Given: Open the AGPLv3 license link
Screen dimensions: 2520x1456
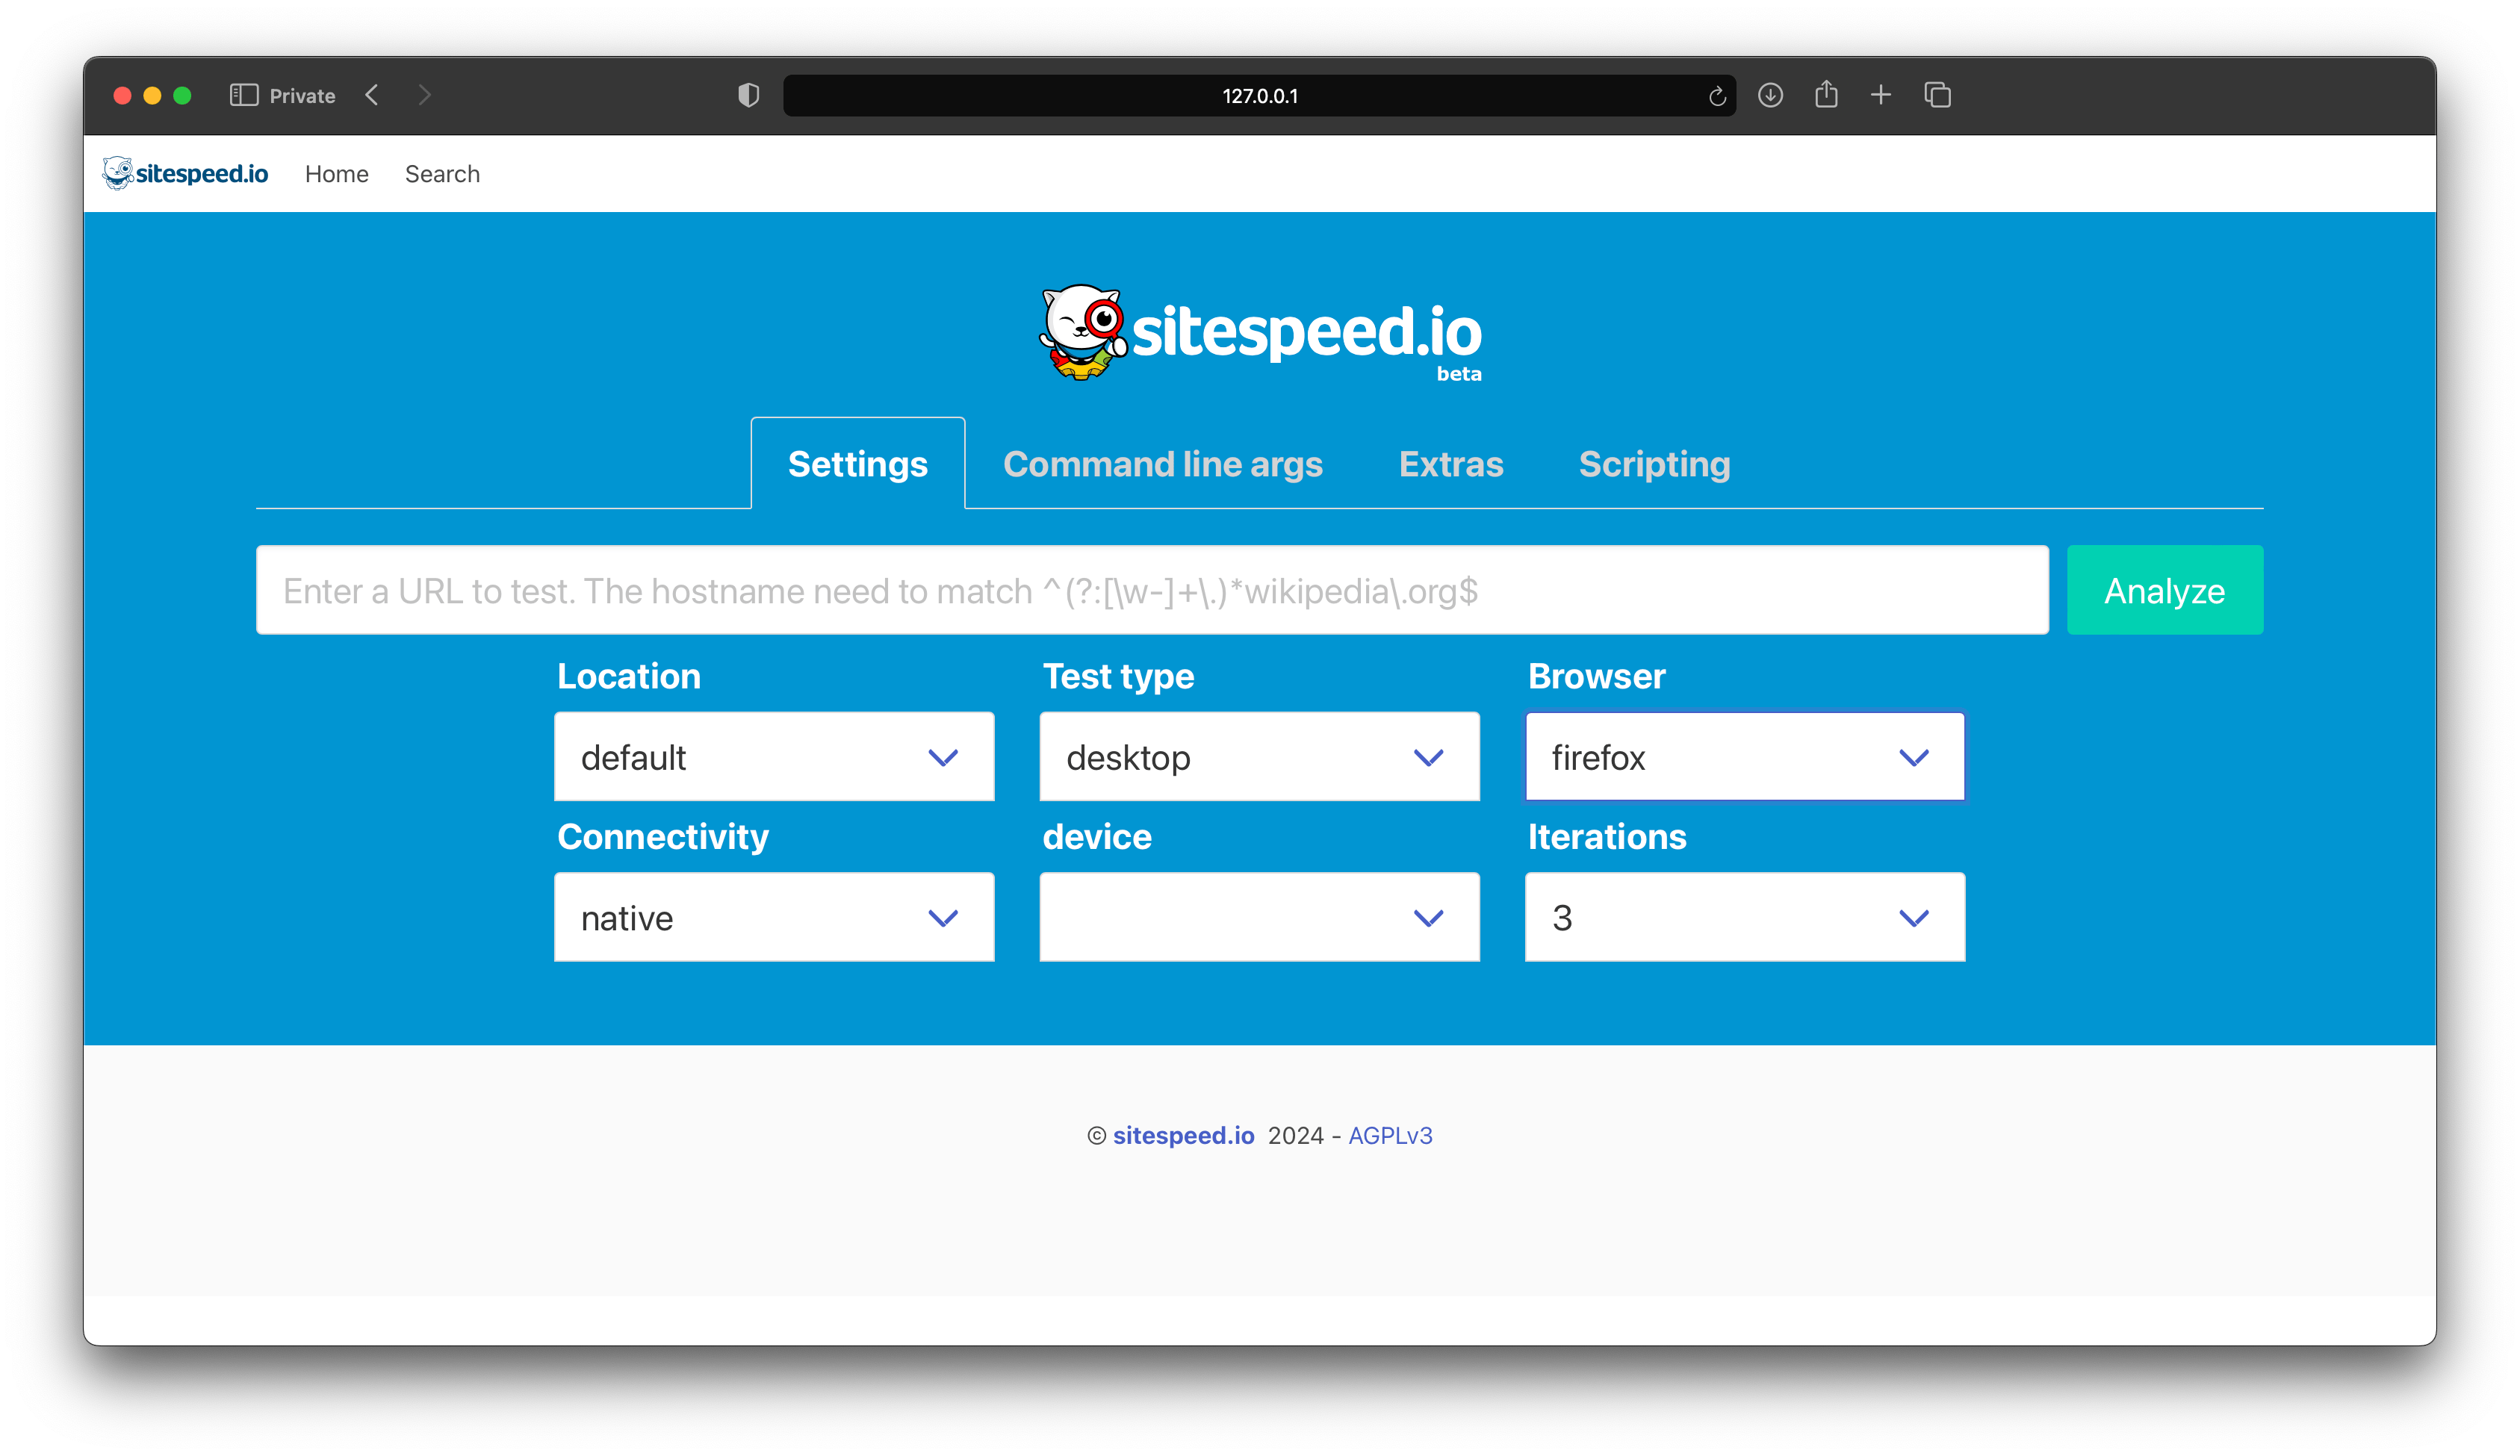Looking at the screenshot, I should [x=1390, y=1135].
